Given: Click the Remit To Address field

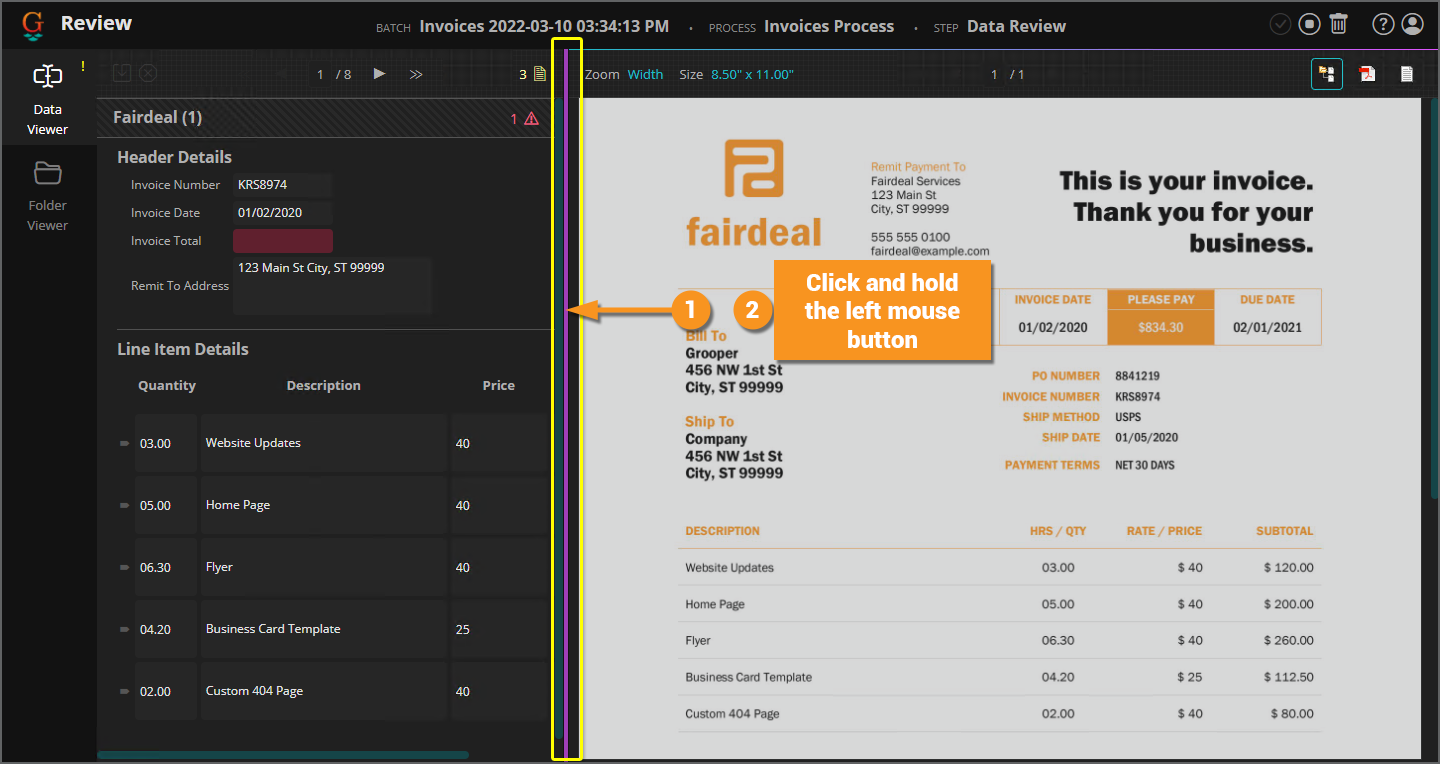Looking at the screenshot, I should 333,286.
